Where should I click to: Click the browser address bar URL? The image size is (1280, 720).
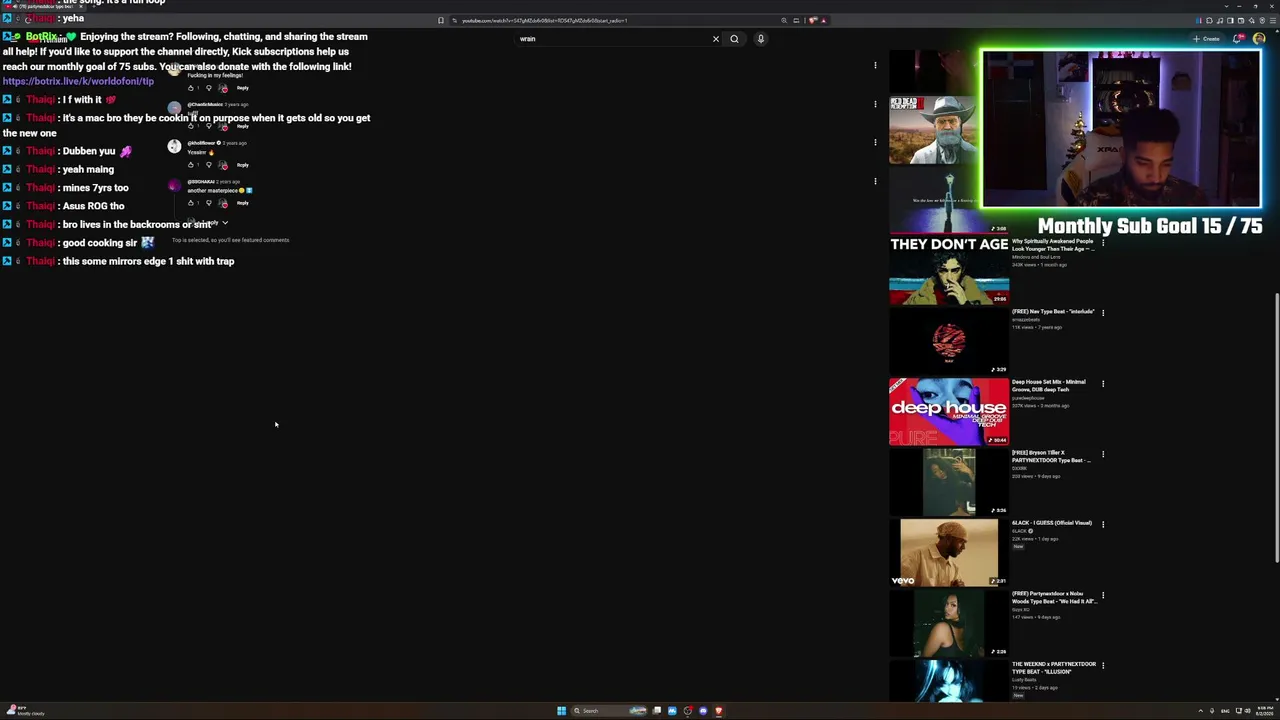point(544,20)
